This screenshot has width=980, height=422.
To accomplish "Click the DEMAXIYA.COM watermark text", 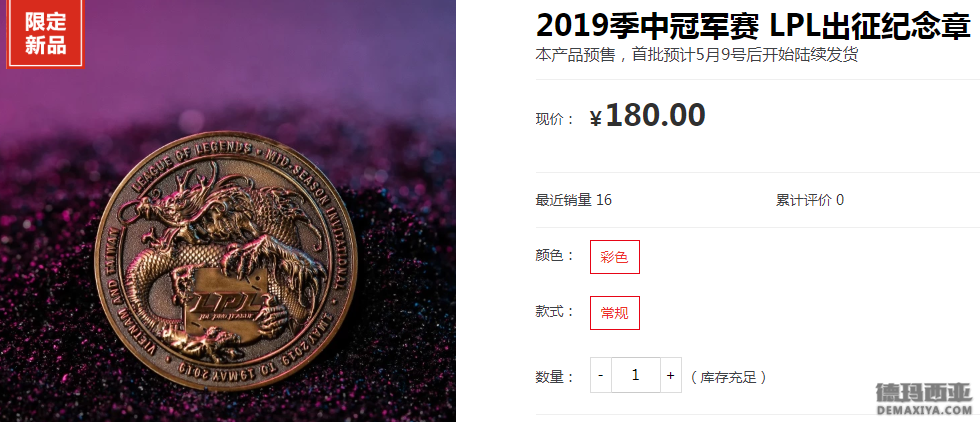I will point(924,410).
